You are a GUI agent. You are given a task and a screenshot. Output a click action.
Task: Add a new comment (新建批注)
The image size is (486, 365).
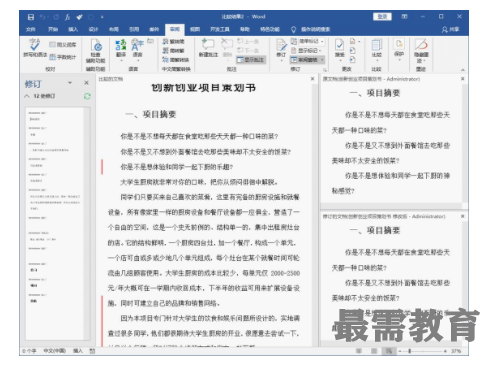[208, 48]
